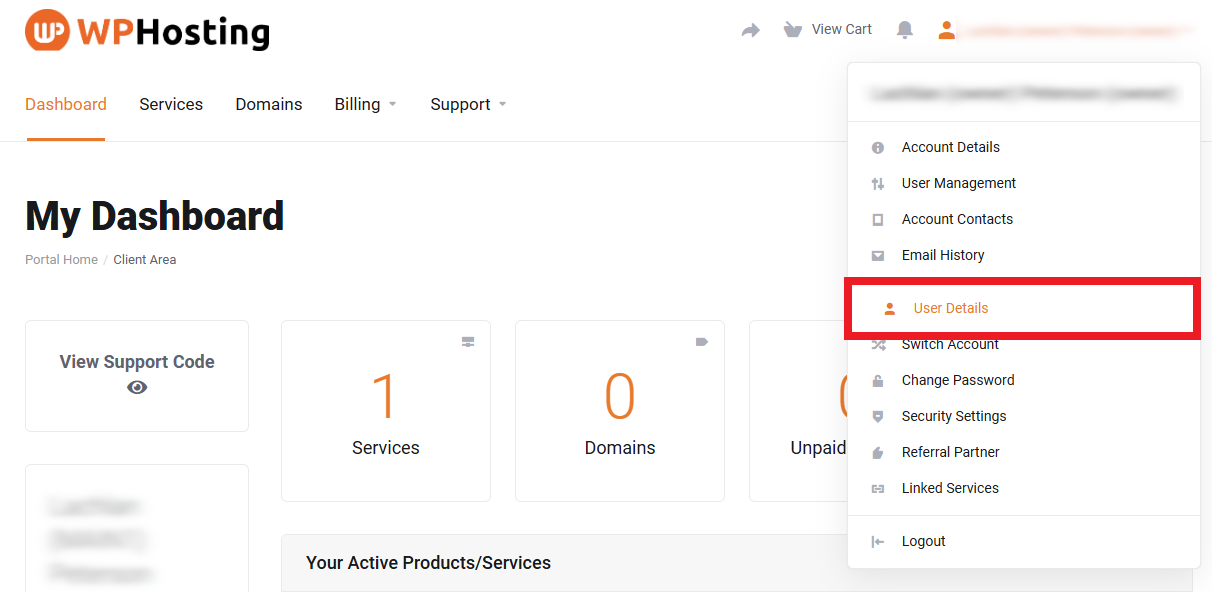The image size is (1212, 592).
Task: Click the cart basket icon
Action: click(793, 30)
